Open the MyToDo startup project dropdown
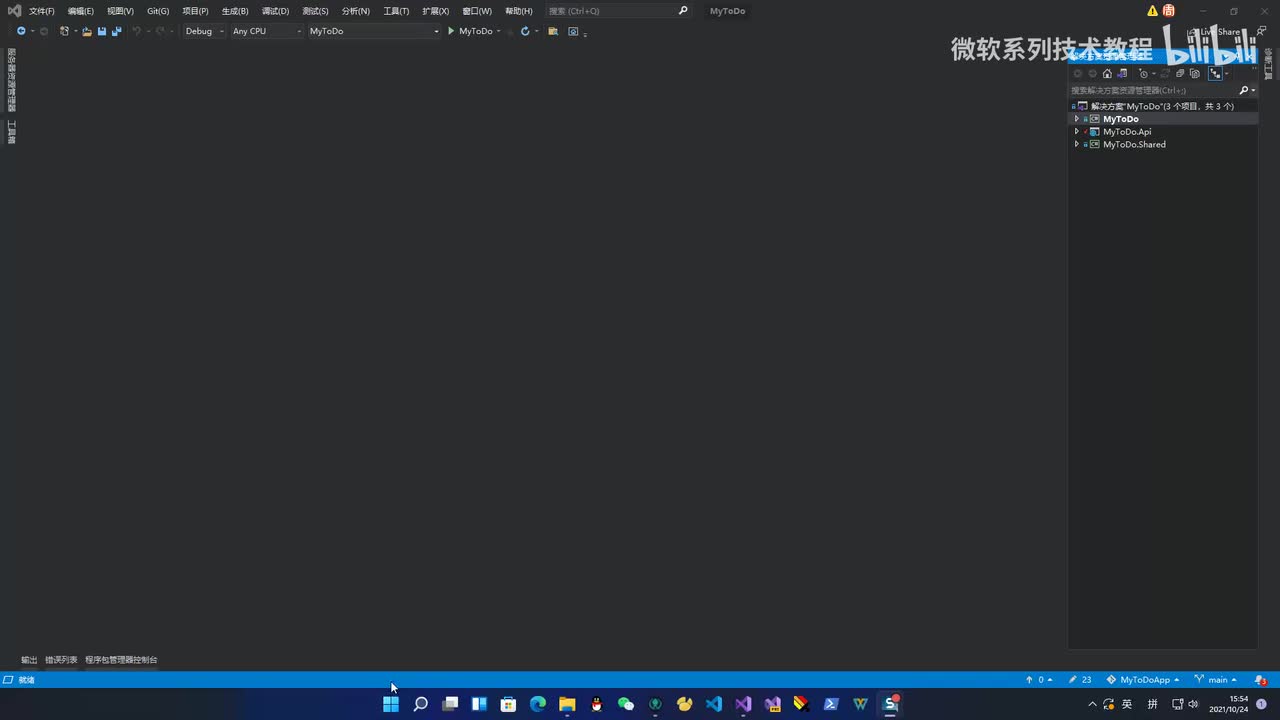The image size is (1280, 720). pos(373,31)
